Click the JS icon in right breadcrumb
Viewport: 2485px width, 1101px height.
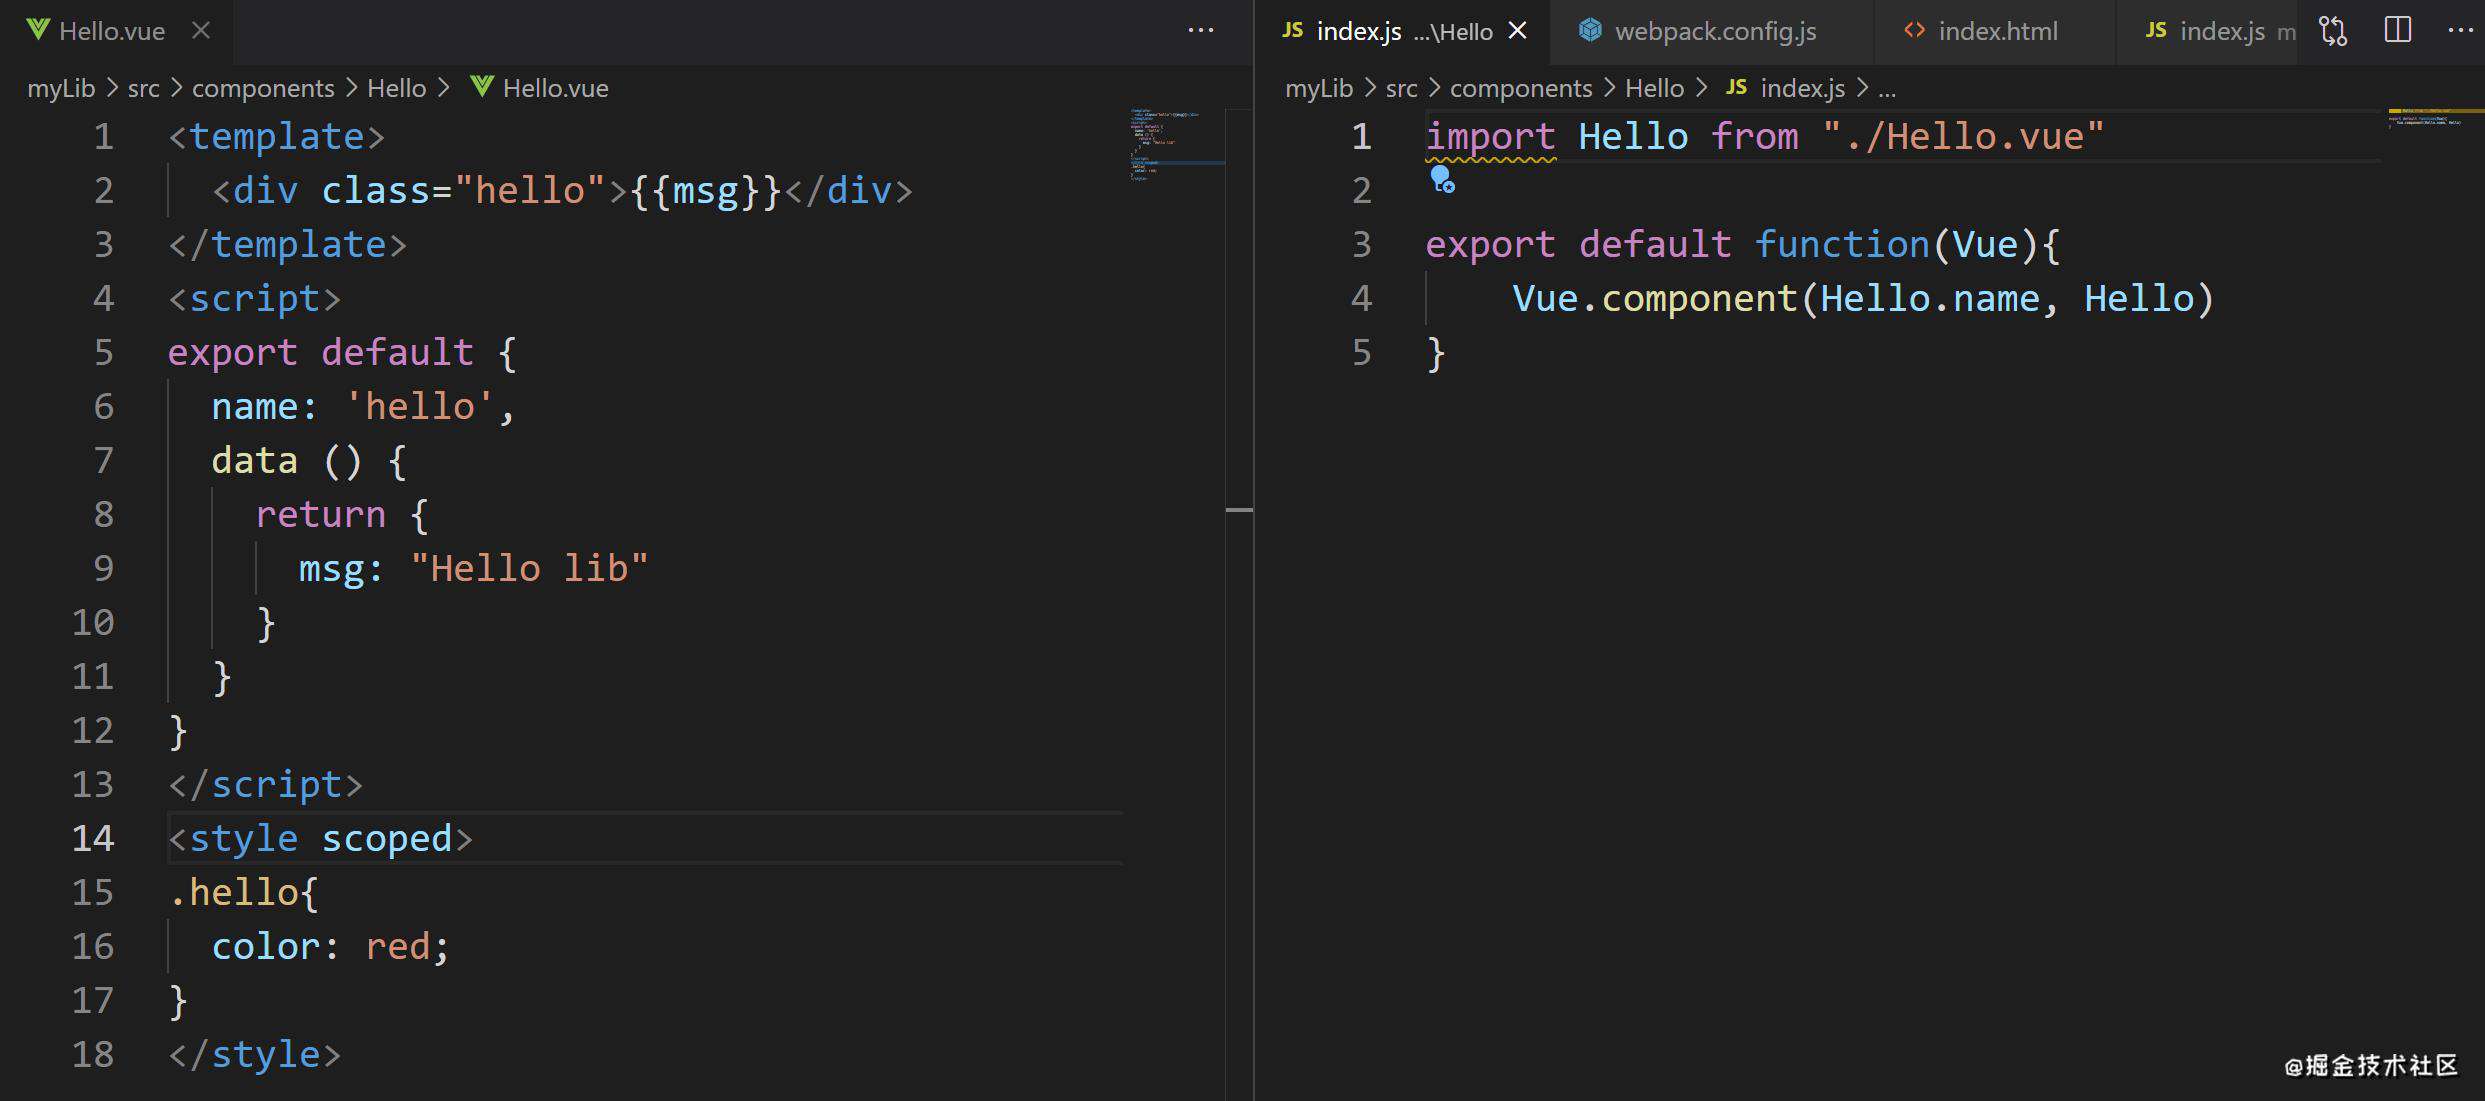[x=1736, y=87]
